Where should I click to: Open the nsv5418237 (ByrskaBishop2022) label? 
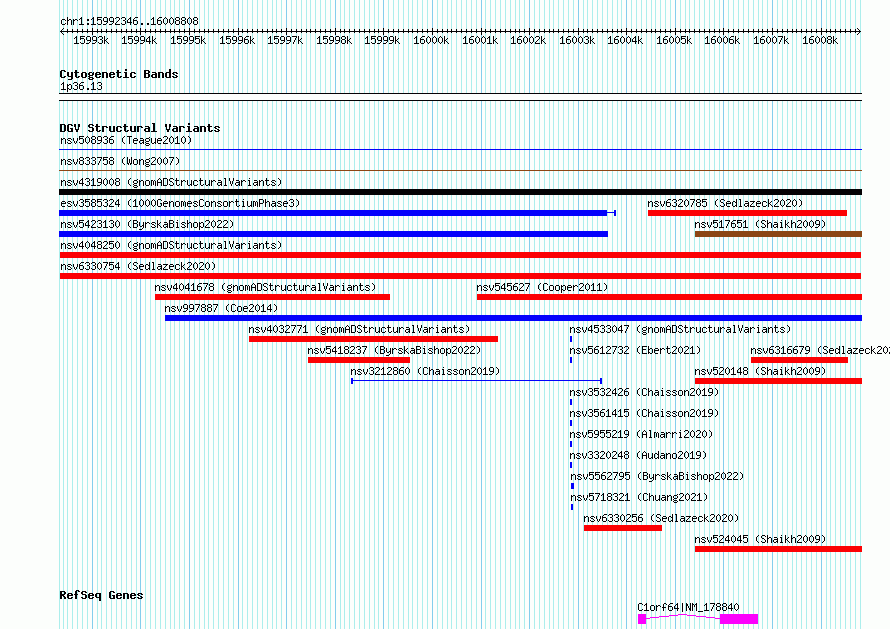(394, 350)
